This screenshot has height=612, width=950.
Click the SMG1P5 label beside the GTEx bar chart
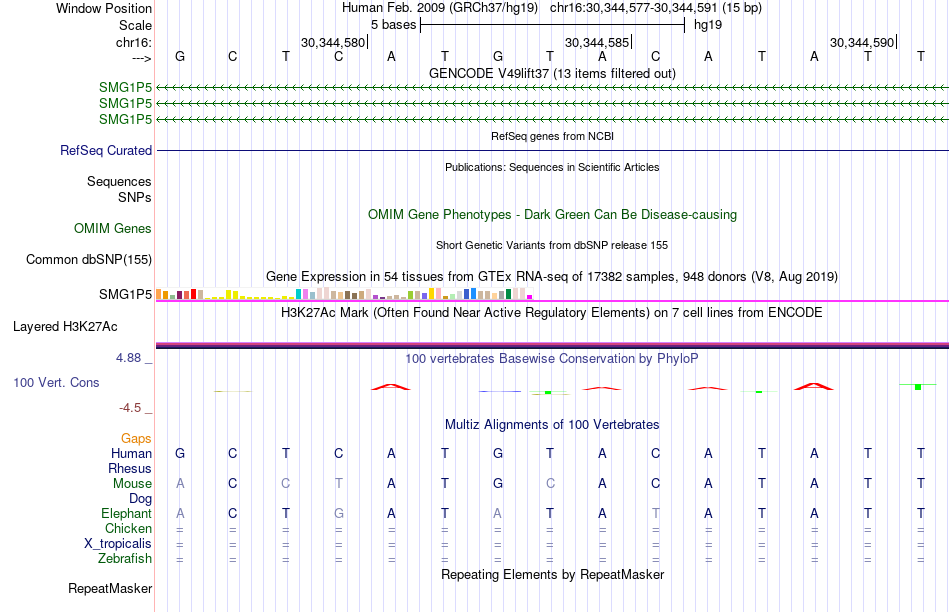pyautogui.click(x=125, y=294)
